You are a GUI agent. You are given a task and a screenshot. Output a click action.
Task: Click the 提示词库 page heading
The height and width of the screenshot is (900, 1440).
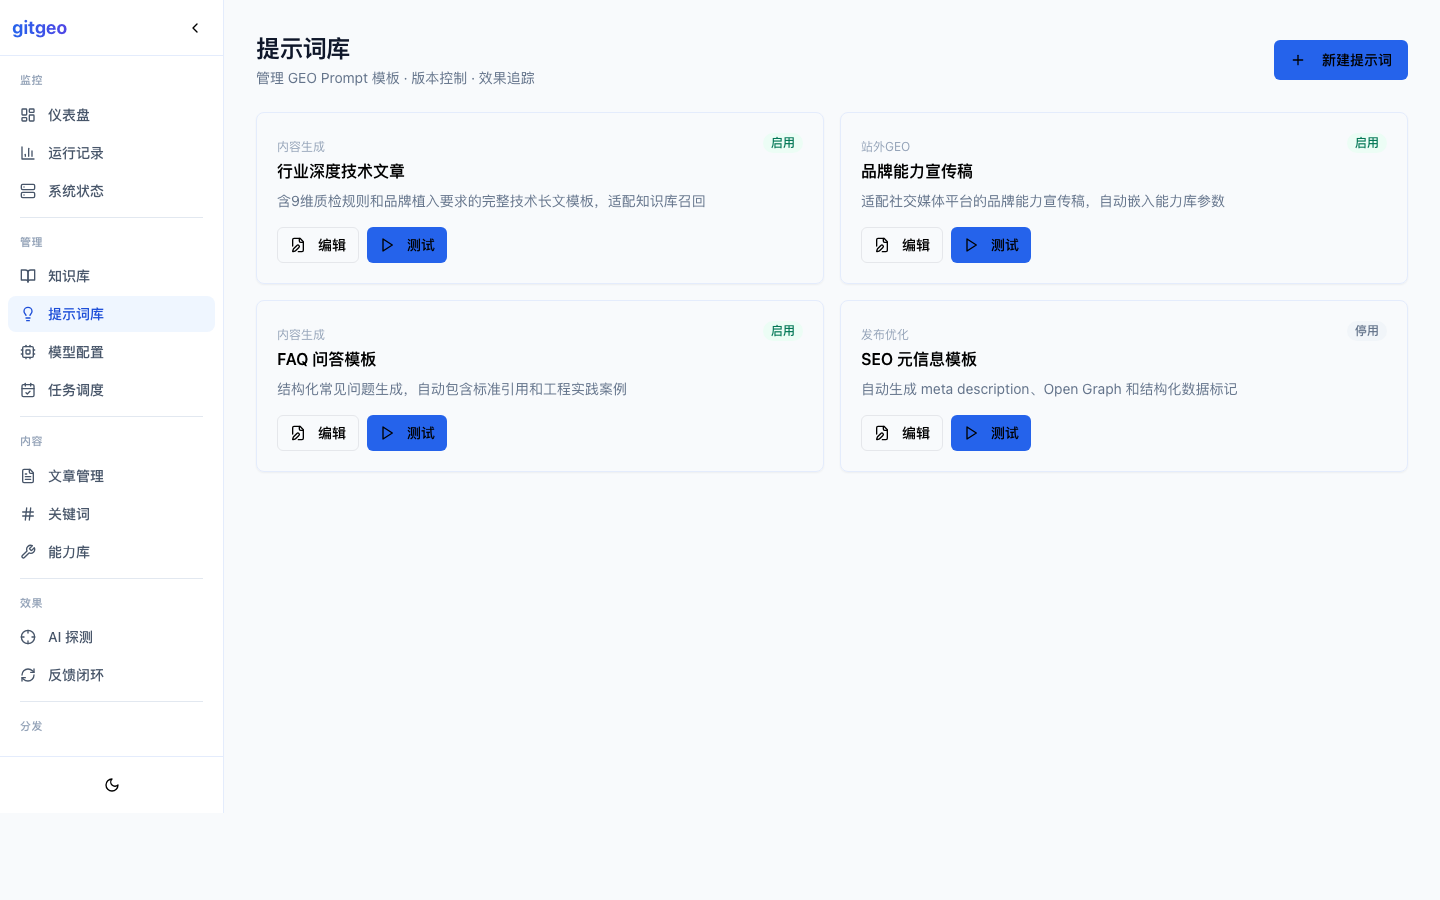click(x=303, y=49)
